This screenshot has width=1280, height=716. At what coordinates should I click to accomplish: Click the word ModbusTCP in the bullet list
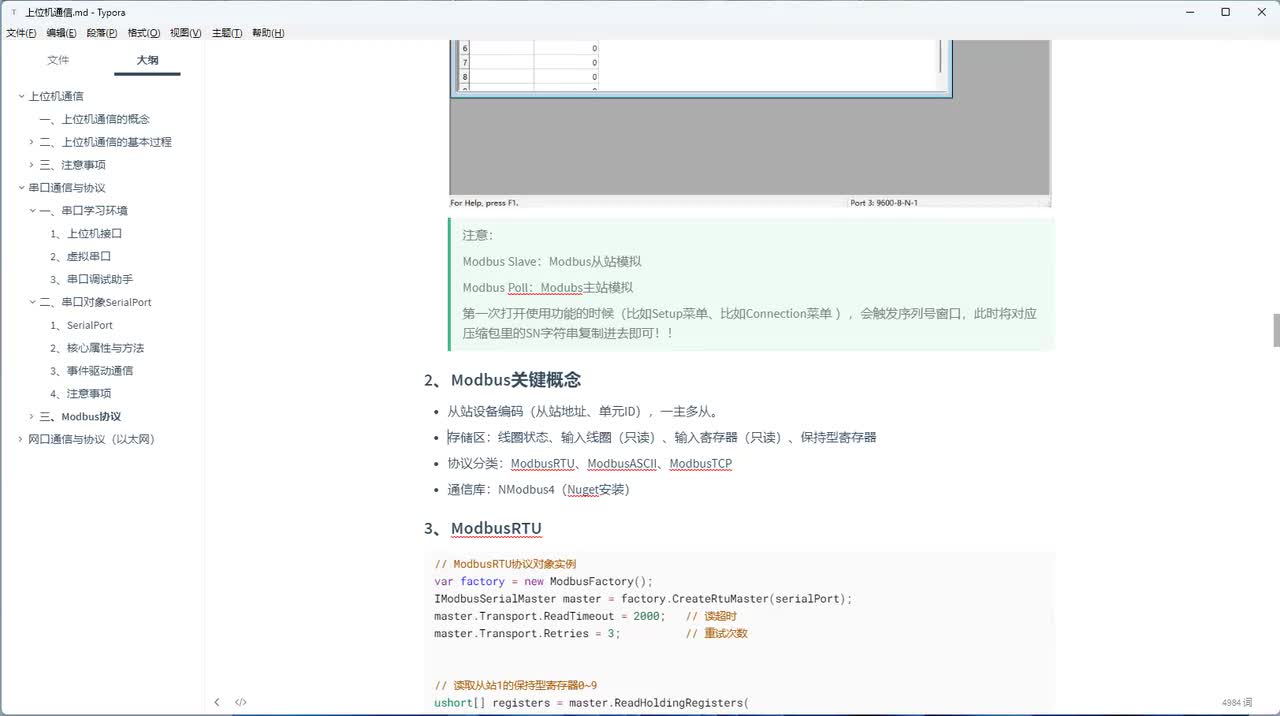coord(701,464)
